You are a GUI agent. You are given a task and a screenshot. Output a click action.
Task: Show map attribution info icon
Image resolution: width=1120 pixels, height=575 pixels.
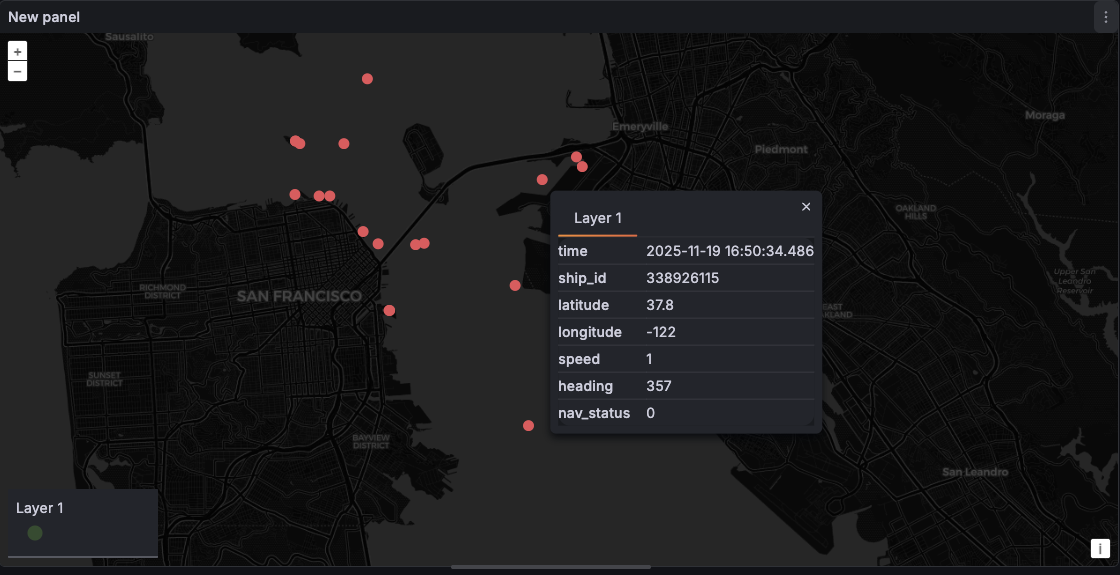coord(1100,548)
